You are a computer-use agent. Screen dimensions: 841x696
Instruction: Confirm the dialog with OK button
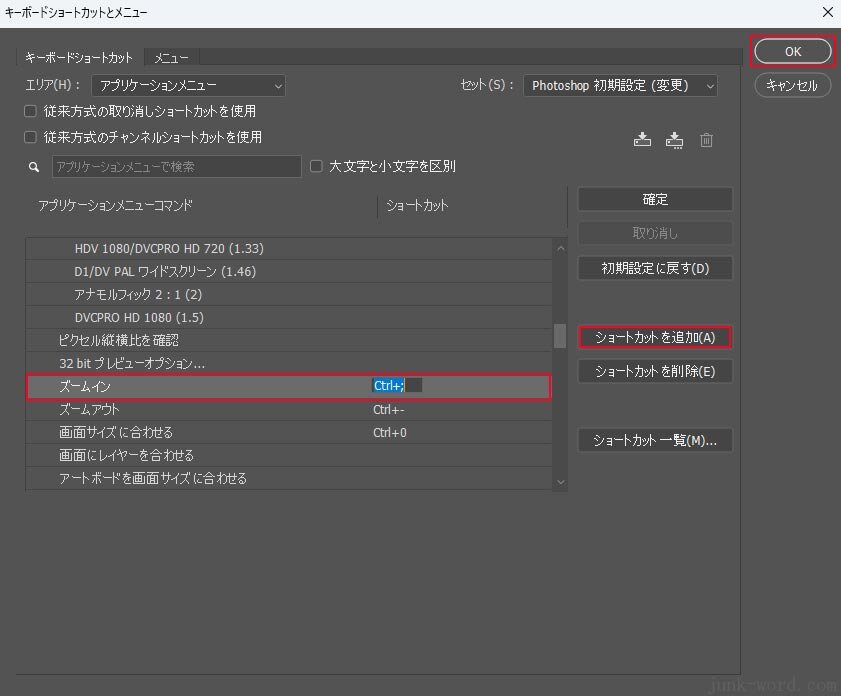point(792,51)
